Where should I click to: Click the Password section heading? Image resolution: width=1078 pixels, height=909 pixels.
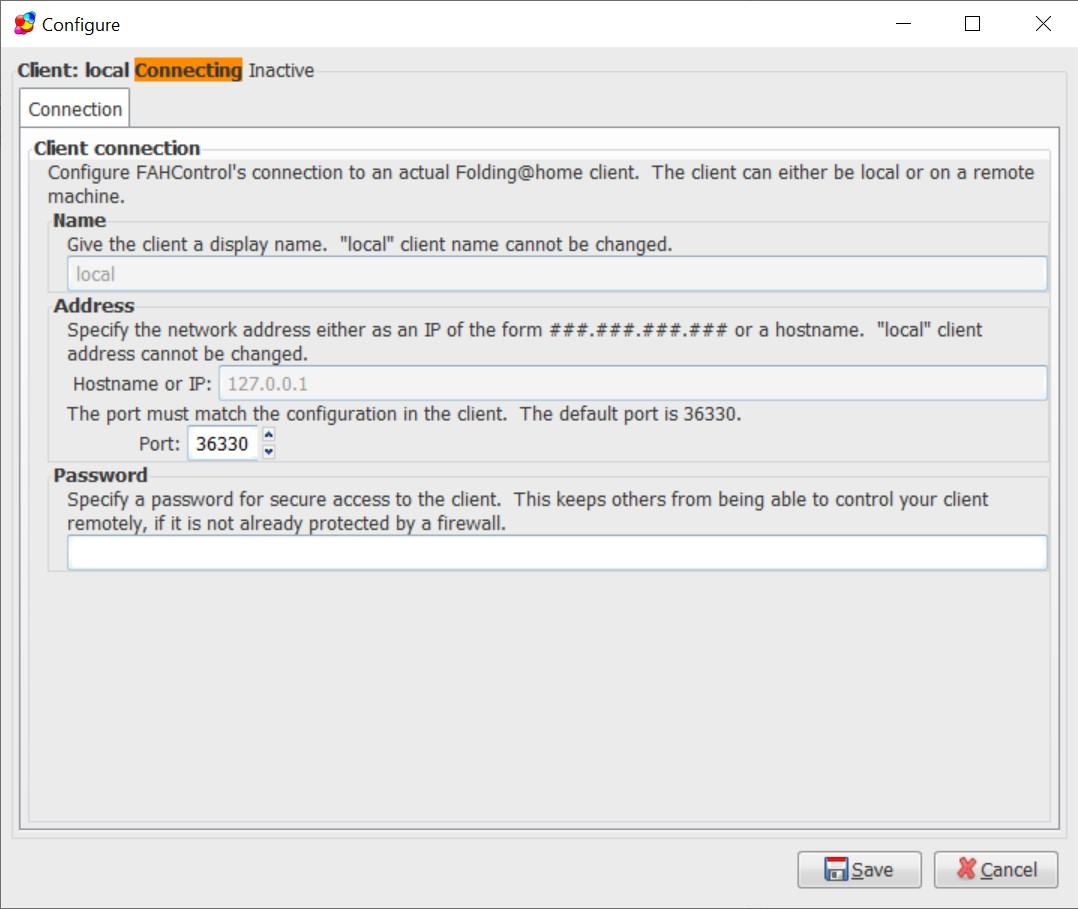tap(100, 475)
